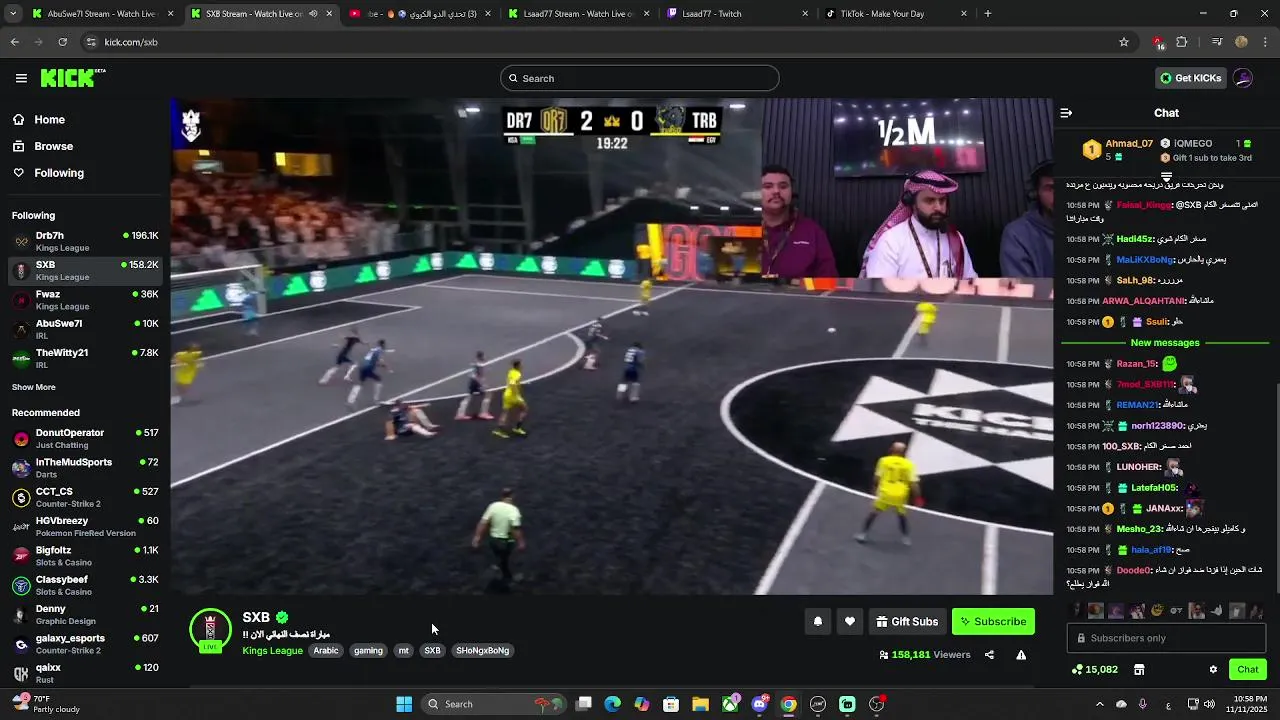Image resolution: width=1280 pixels, height=720 pixels.
Task: Open HGVbreezy recommended channel
Action: coord(85,526)
